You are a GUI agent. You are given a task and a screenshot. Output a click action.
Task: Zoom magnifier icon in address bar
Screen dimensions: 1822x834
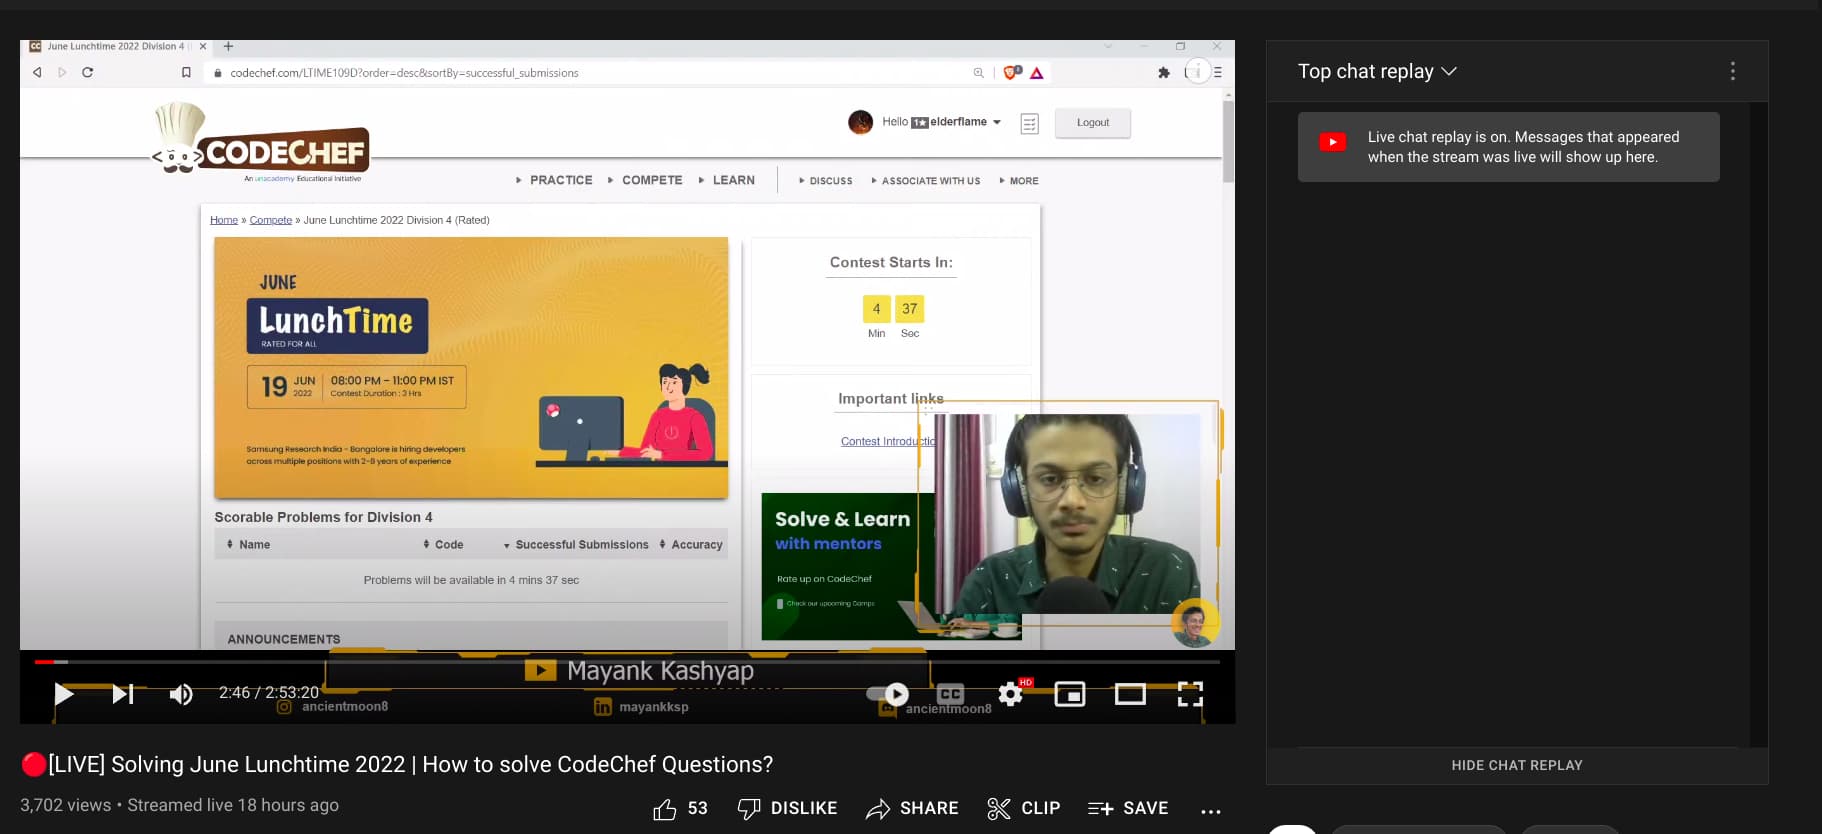[x=978, y=73]
